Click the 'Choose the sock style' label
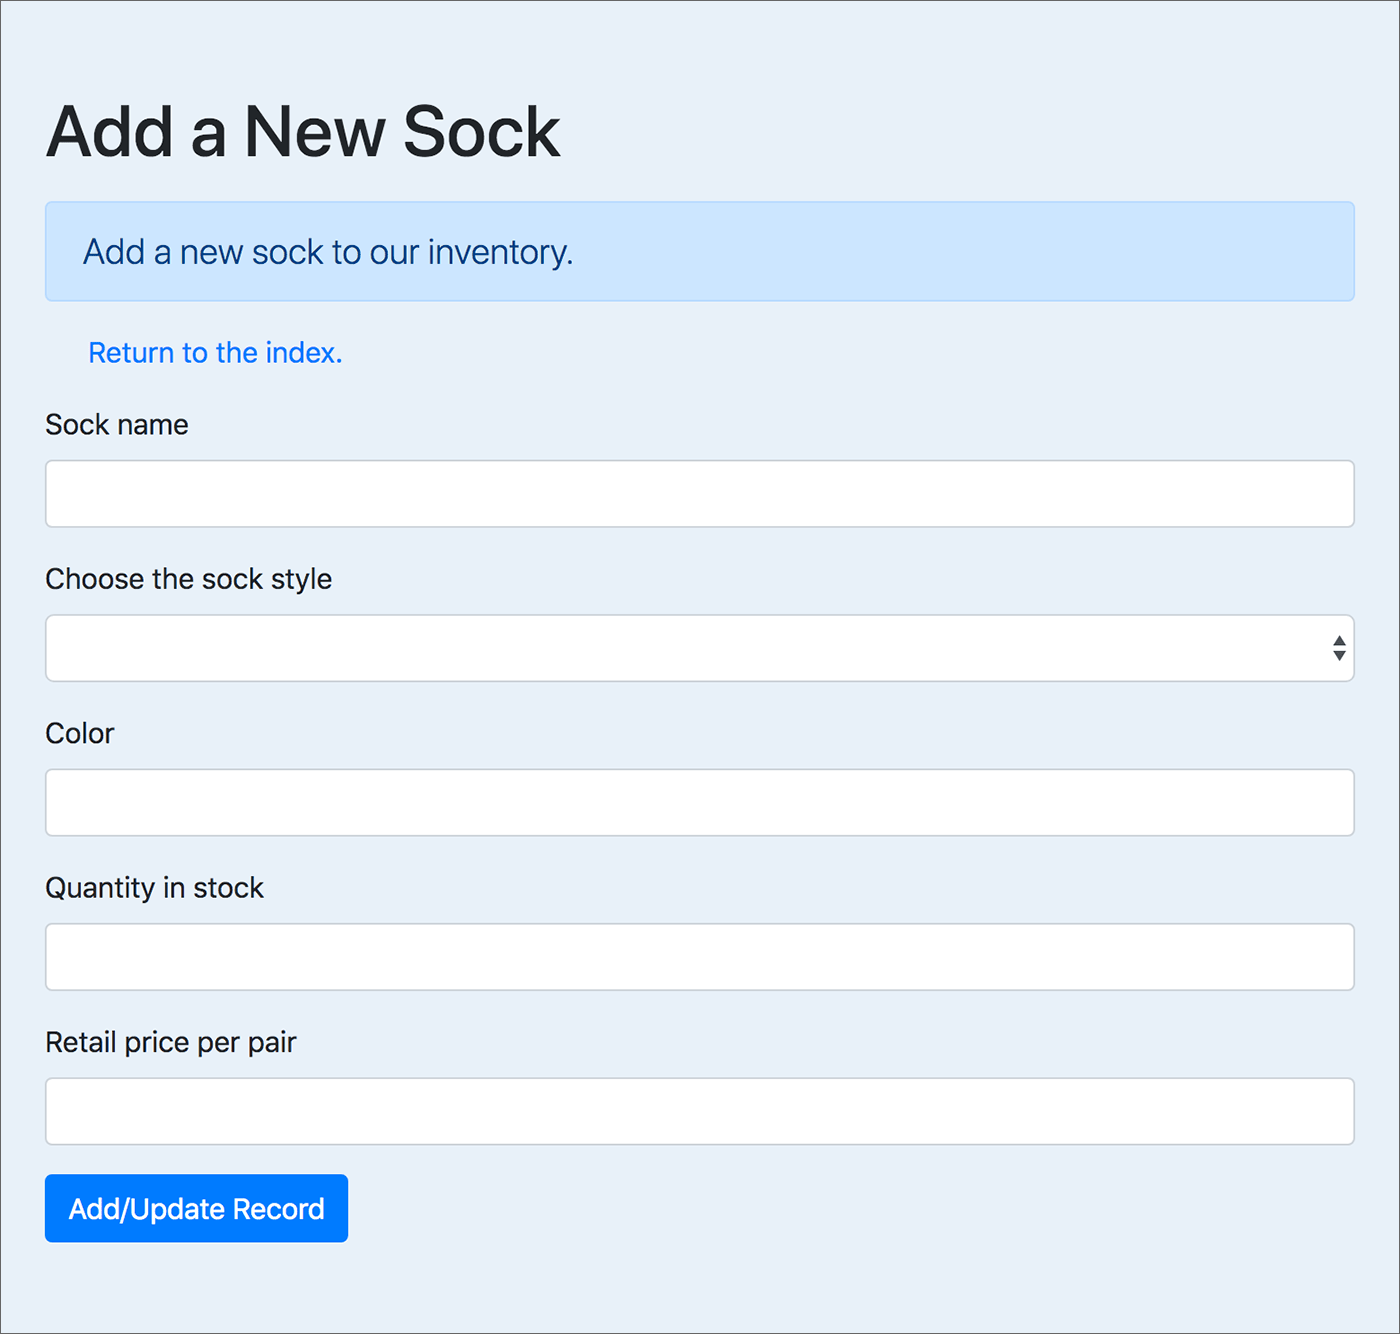Viewport: 1400px width, 1334px height. [x=188, y=578]
